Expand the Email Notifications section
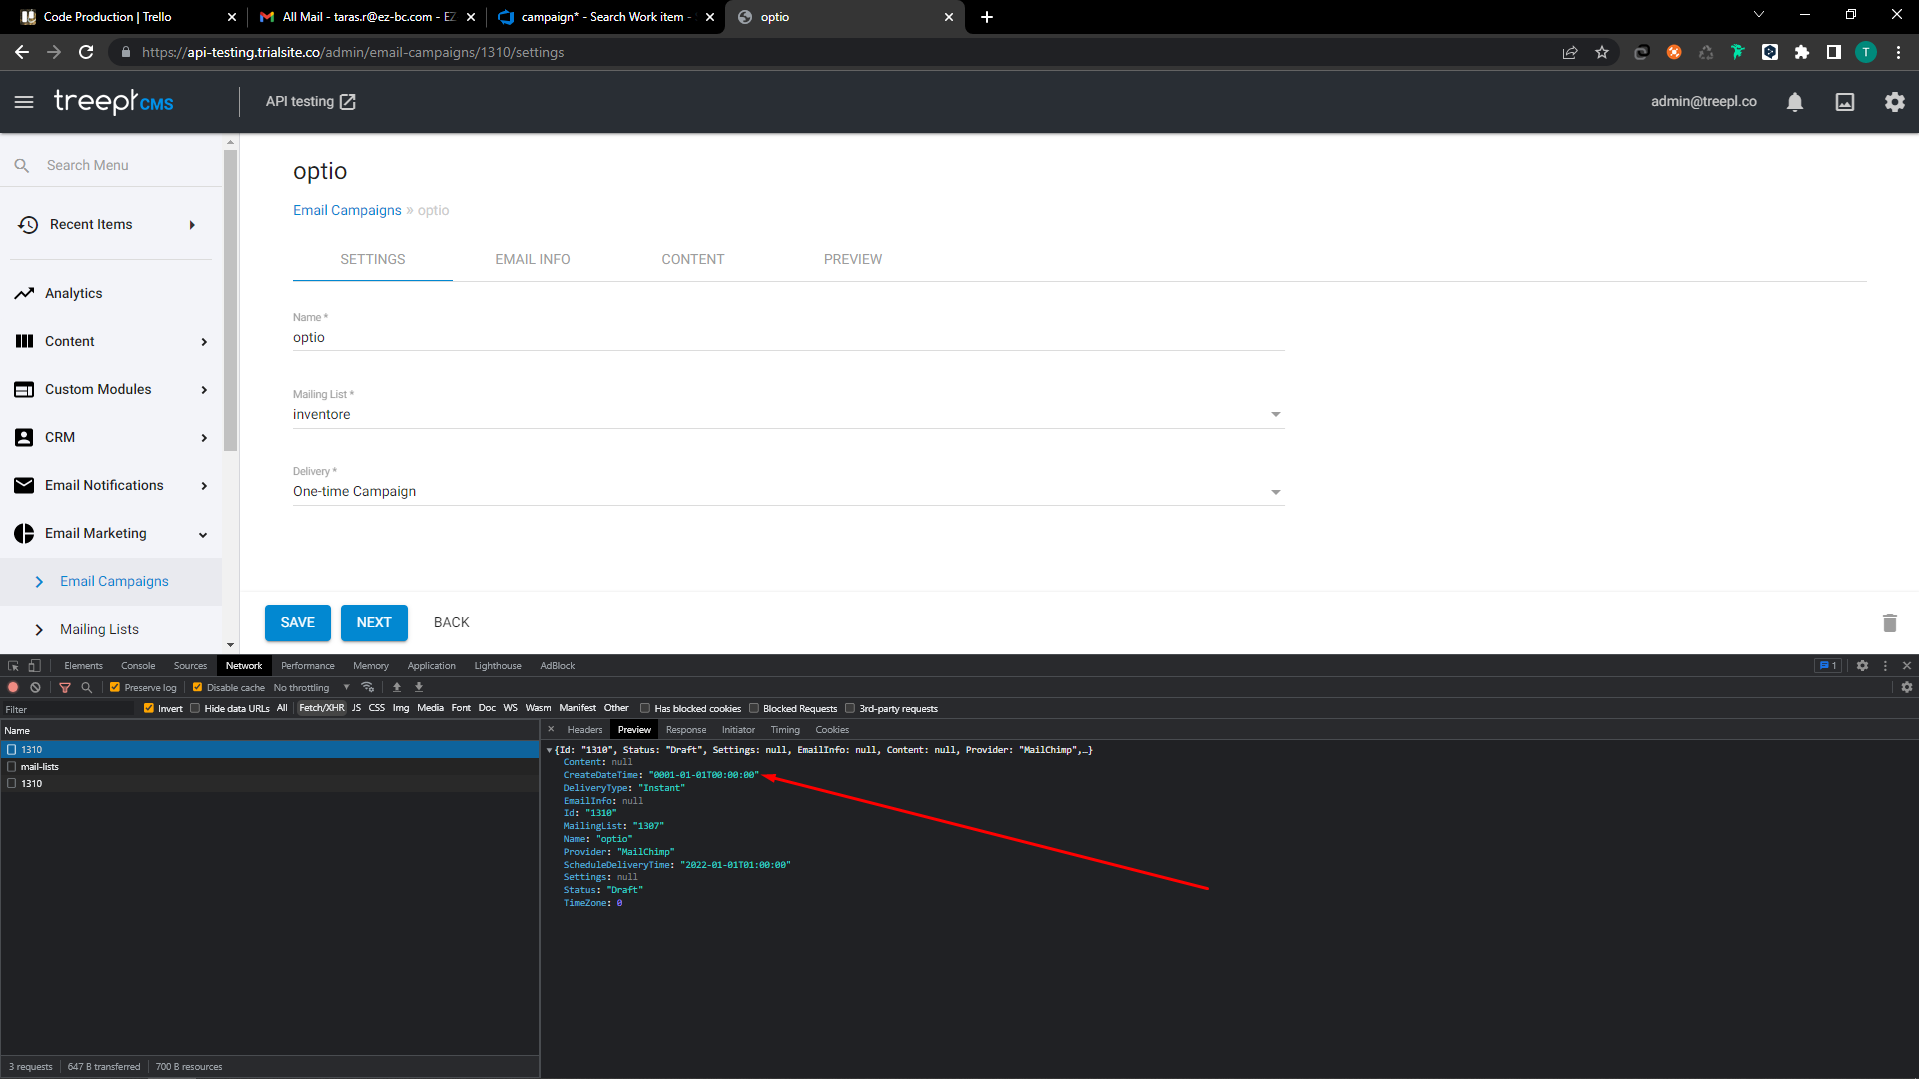This screenshot has height=1079, width=1919. (x=110, y=486)
